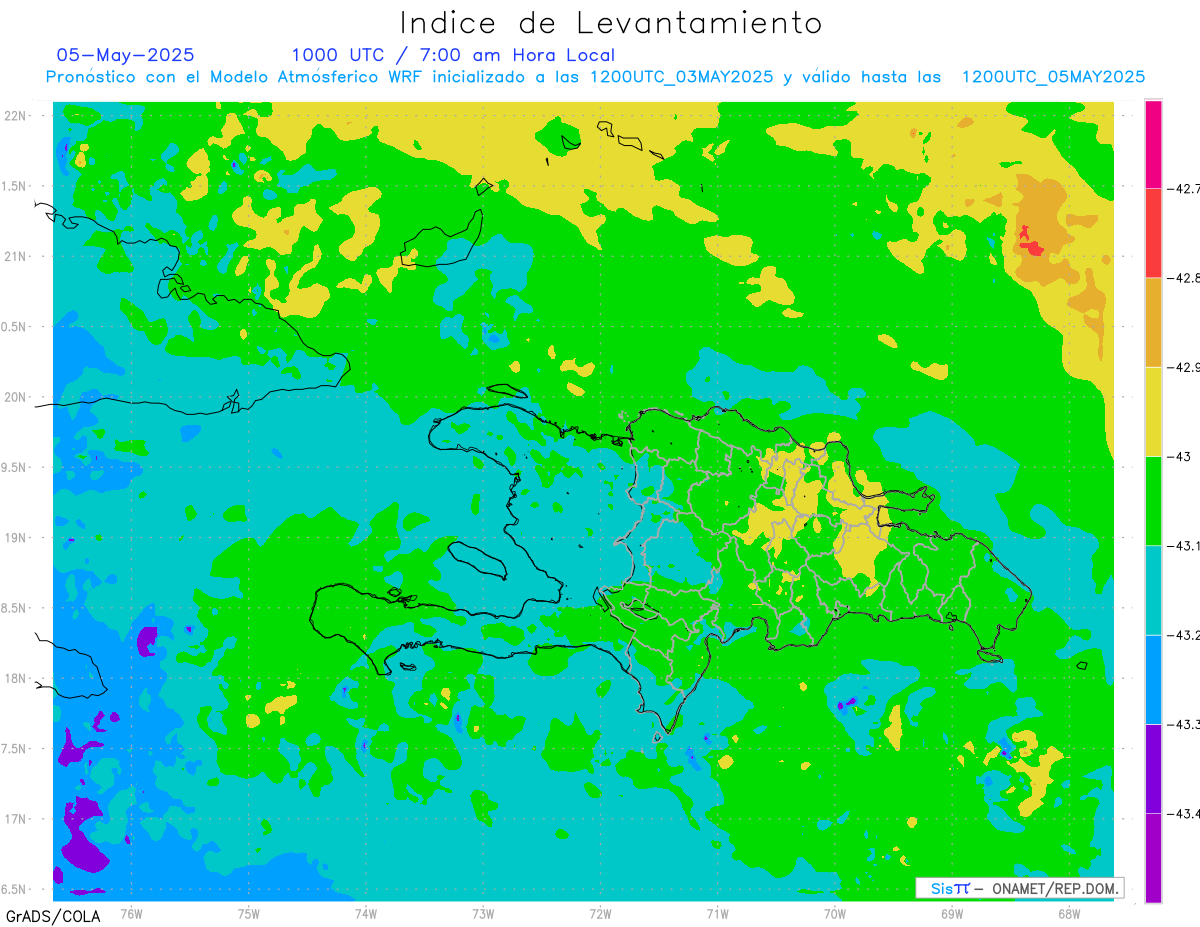Click legend value "-43.1"

[x=1183, y=546]
